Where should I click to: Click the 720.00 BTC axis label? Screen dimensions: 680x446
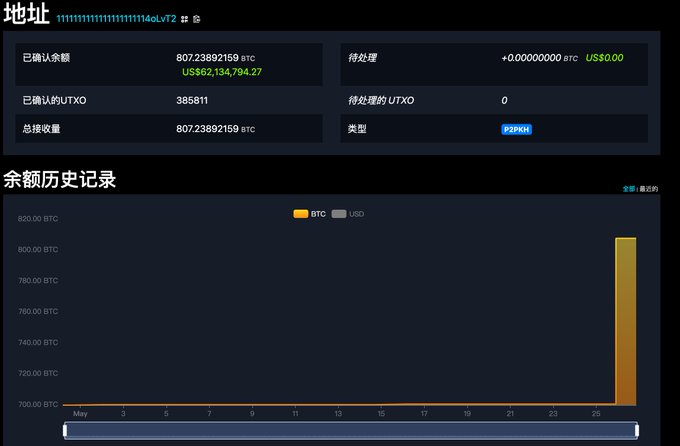click(38, 373)
